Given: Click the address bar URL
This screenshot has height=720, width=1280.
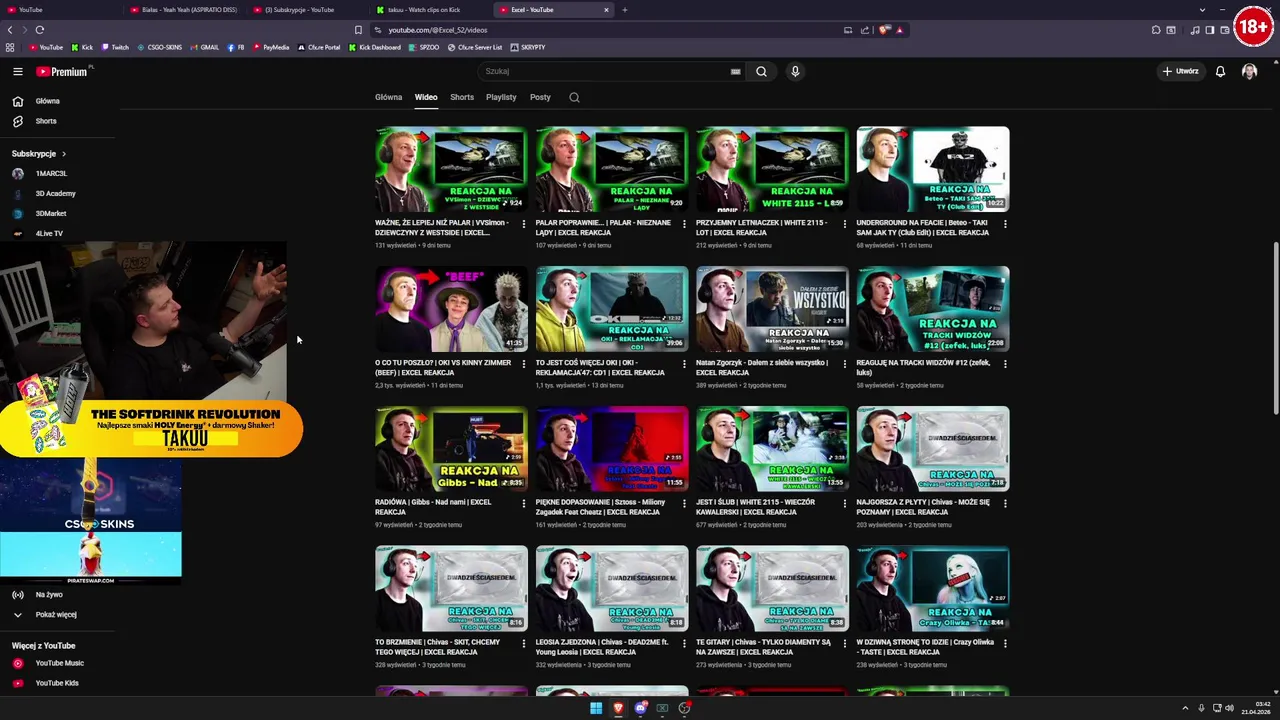Looking at the screenshot, I should click(x=438, y=30).
